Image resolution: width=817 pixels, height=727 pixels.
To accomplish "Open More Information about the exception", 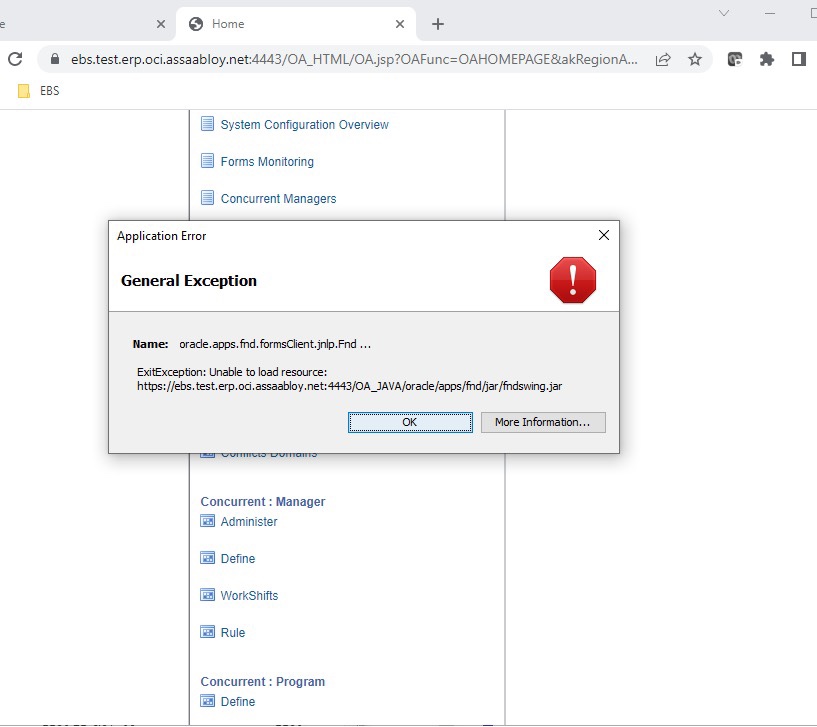I will (543, 422).
